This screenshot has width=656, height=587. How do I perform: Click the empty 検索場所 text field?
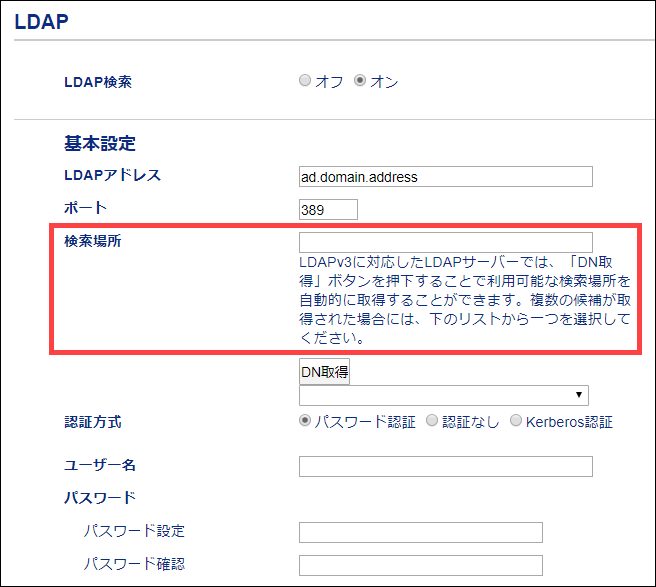point(446,242)
